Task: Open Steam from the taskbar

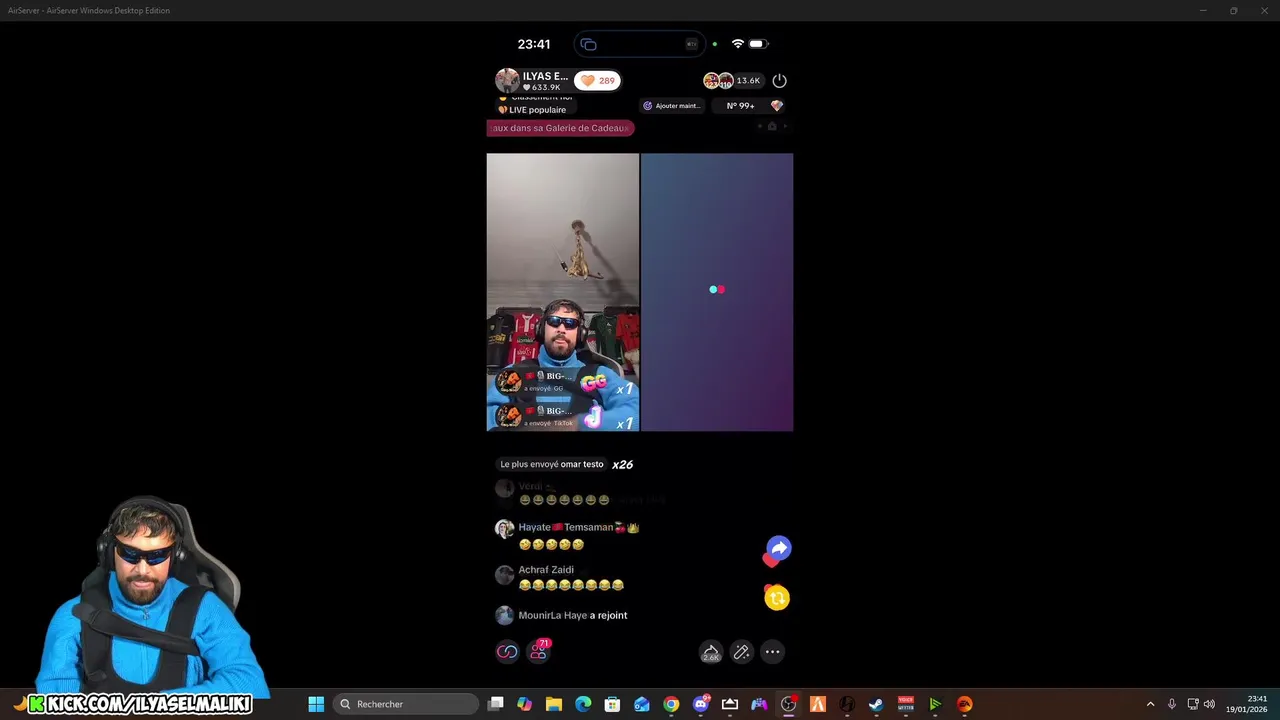Action: (876, 704)
